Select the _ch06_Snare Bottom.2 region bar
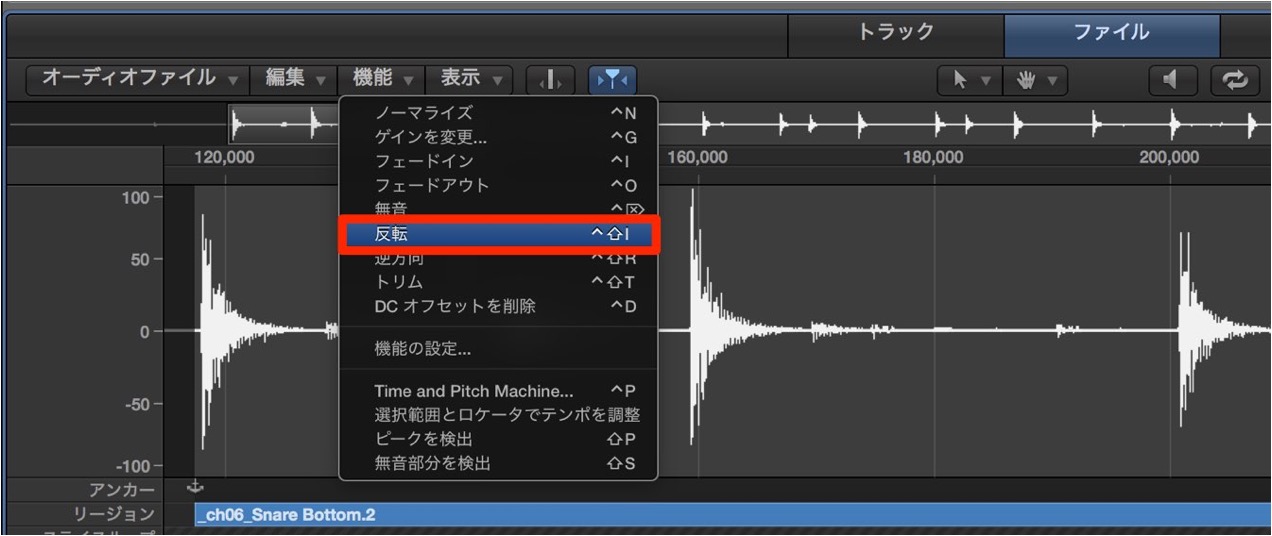 tap(732, 515)
